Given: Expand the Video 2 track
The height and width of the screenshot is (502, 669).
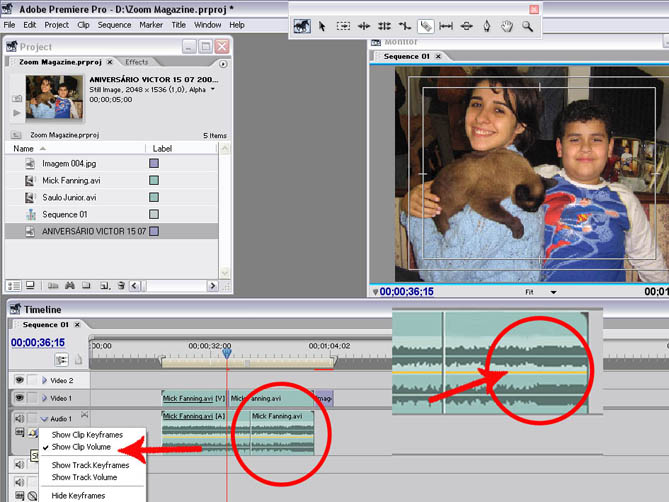Looking at the screenshot, I should 45,380.
